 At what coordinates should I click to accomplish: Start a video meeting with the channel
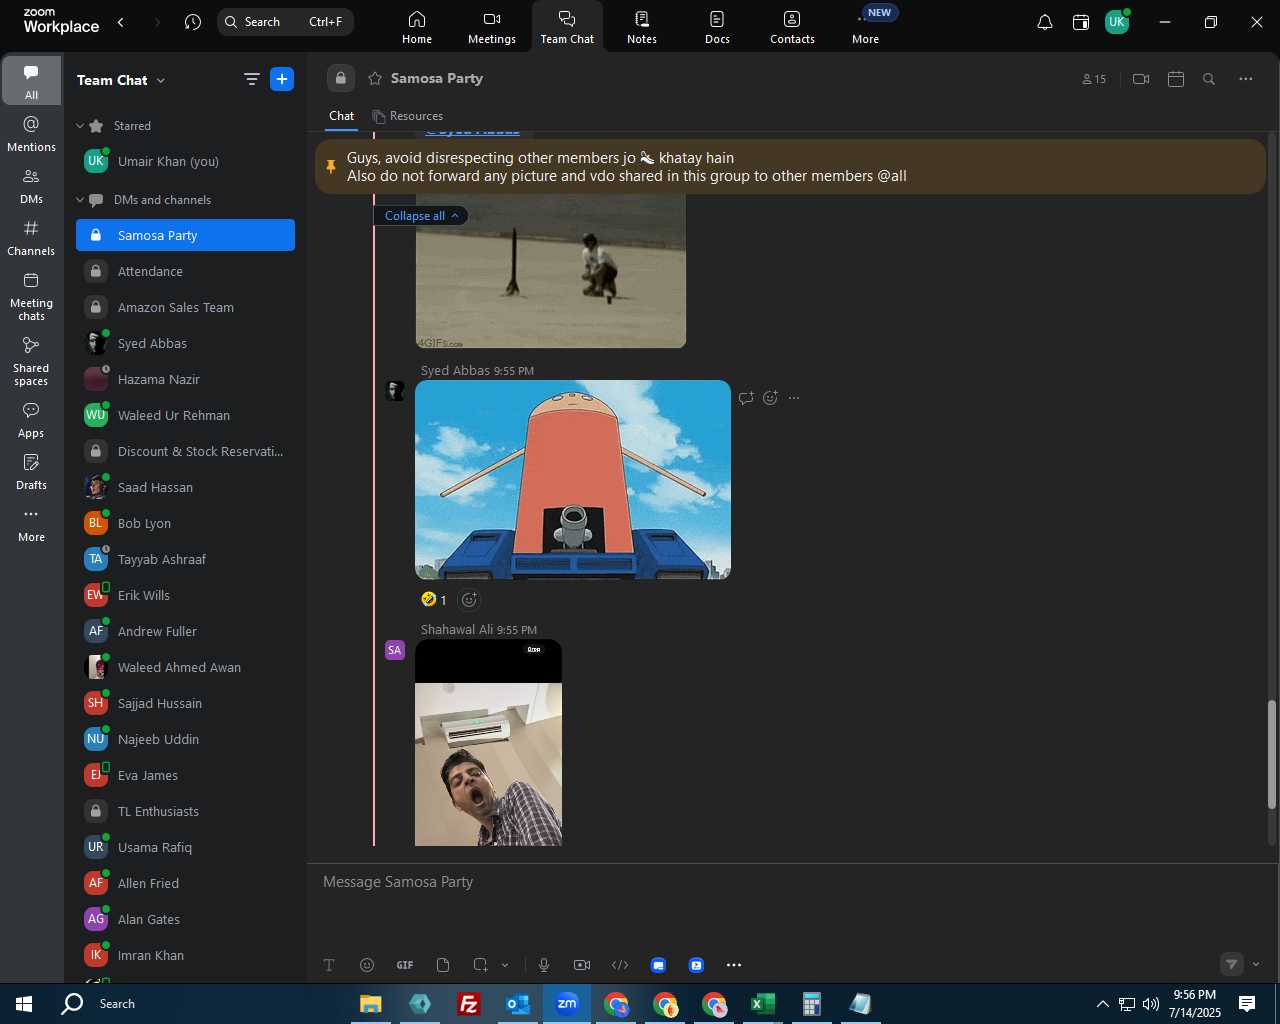(1141, 79)
